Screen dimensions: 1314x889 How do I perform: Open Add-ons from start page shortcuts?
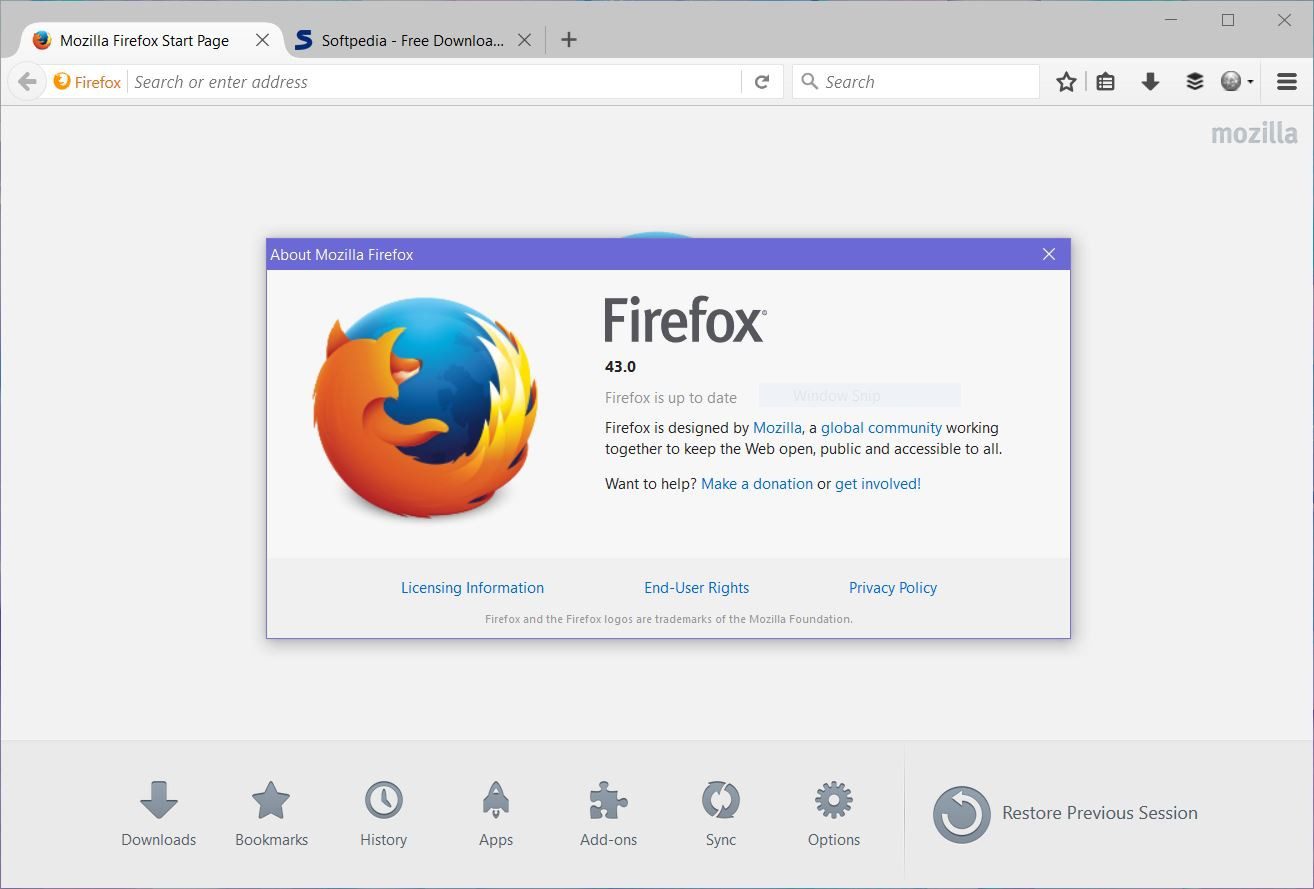pyautogui.click(x=608, y=814)
